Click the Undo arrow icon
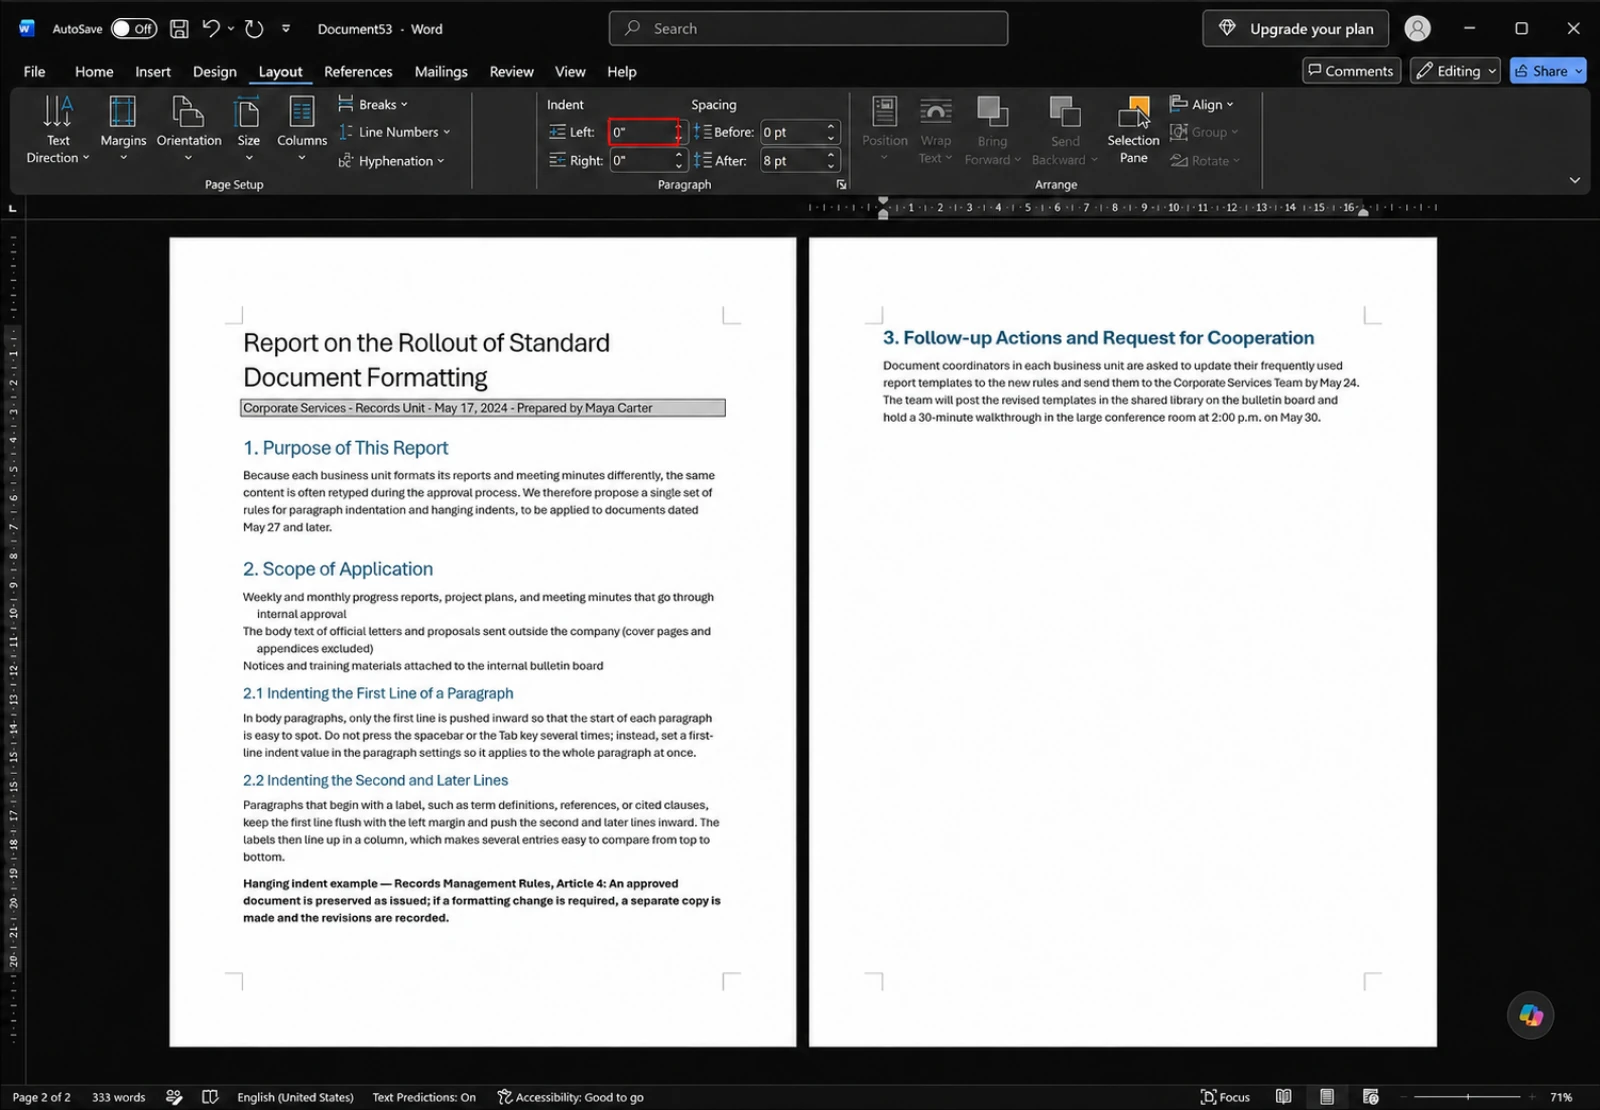This screenshot has width=1600, height=1110. [211, 29]
